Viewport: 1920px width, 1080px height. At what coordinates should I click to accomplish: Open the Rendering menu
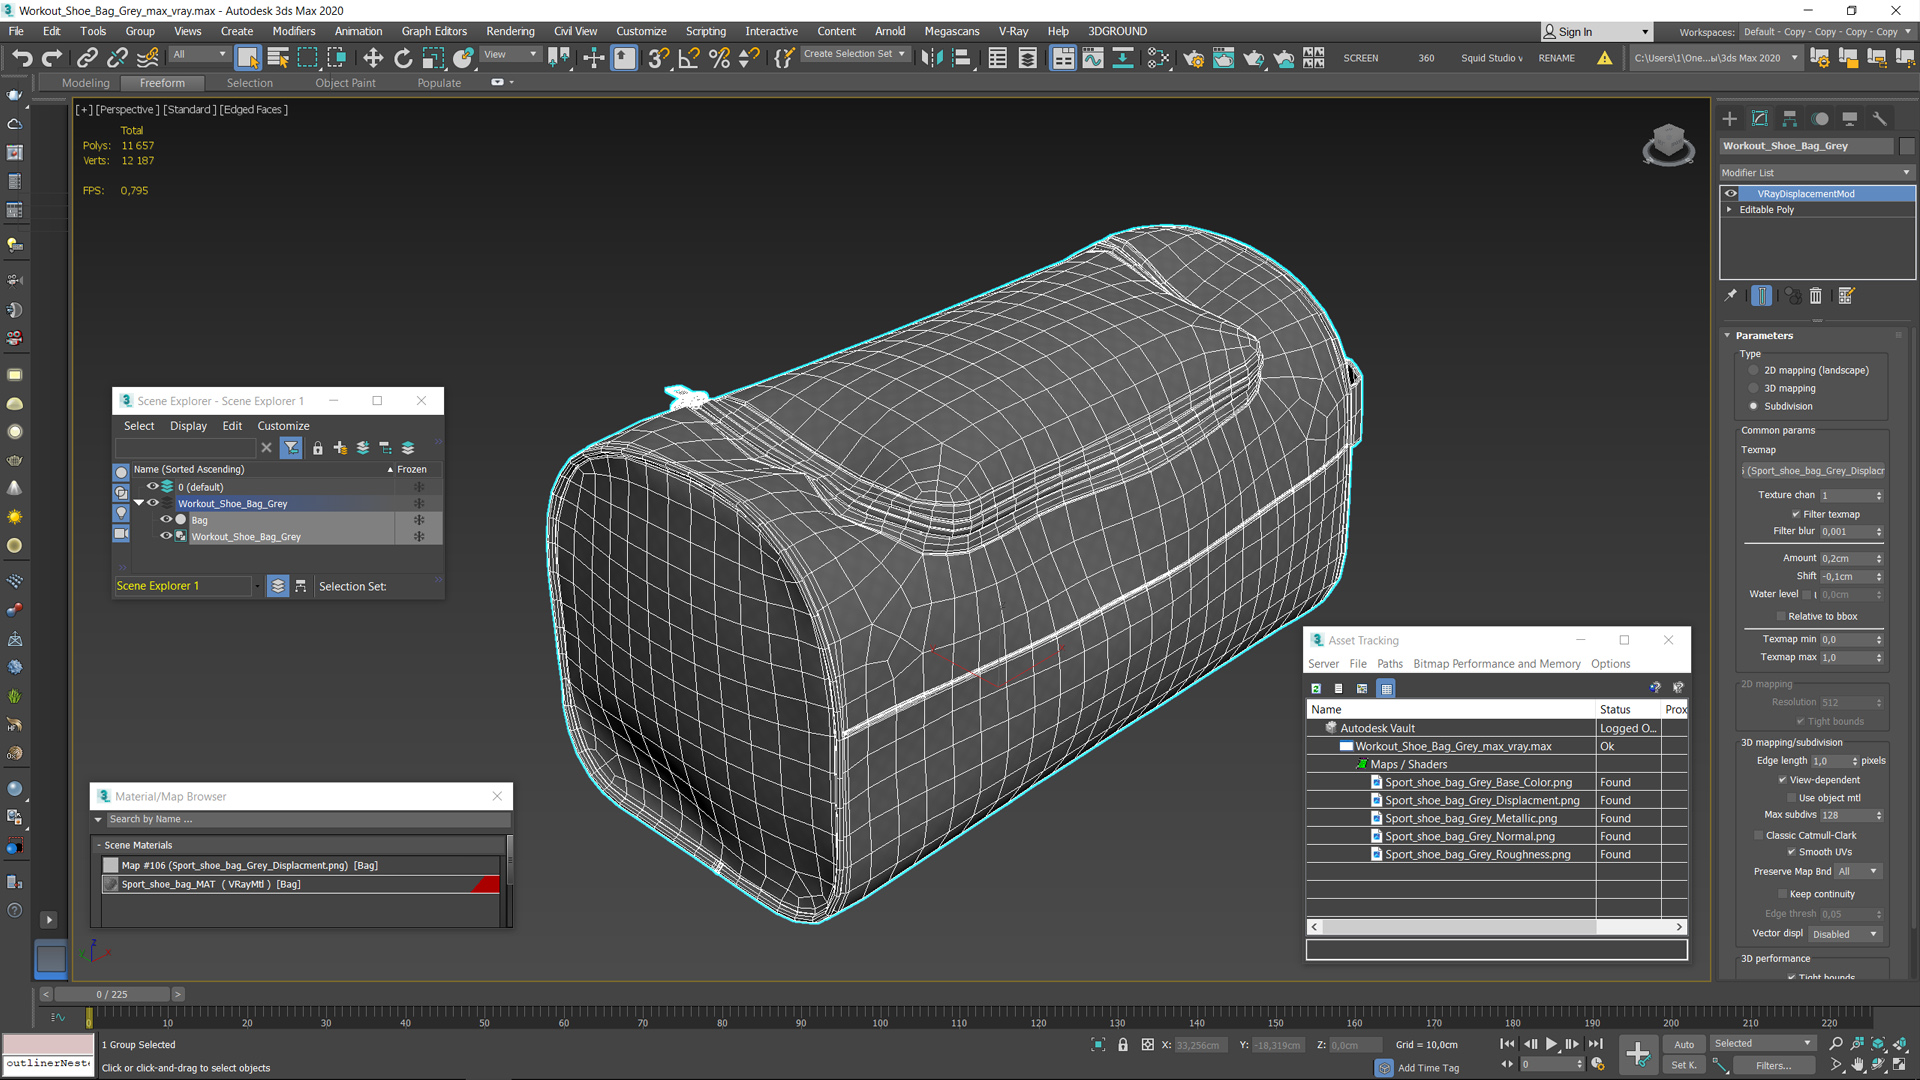(510, 31)
